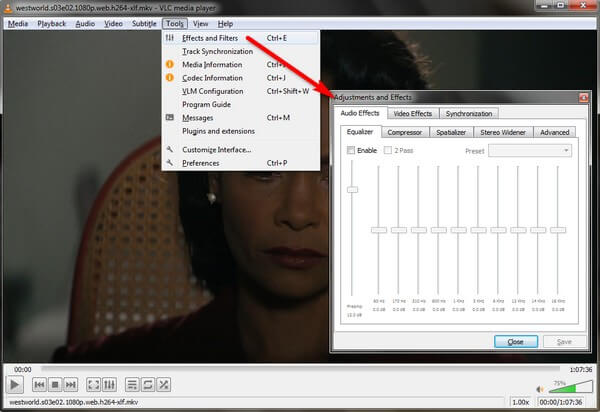
Task: Click the orange icon beside Codec Information
Action: (170, 78)
